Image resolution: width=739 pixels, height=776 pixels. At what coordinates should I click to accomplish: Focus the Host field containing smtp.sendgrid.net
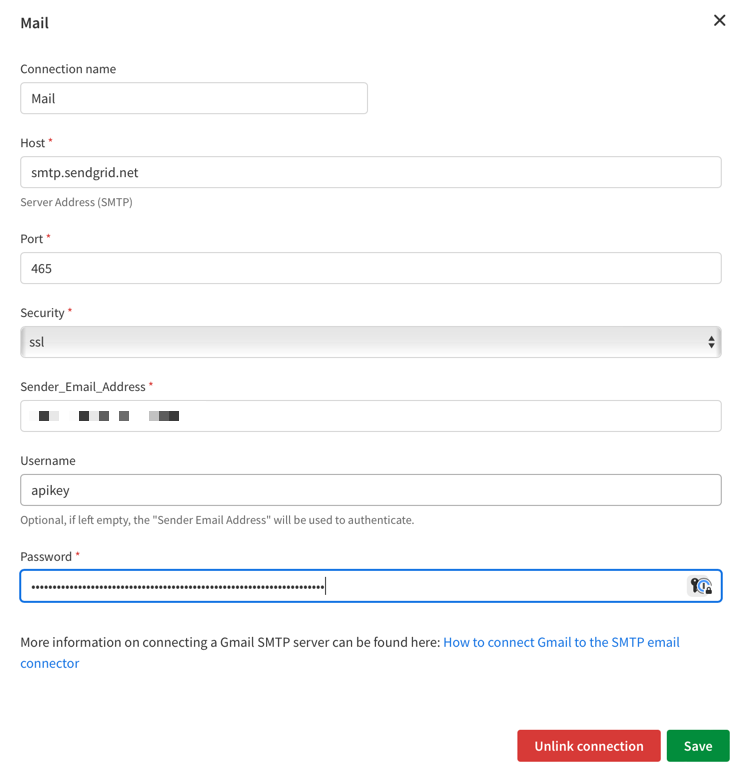[370, 172]
